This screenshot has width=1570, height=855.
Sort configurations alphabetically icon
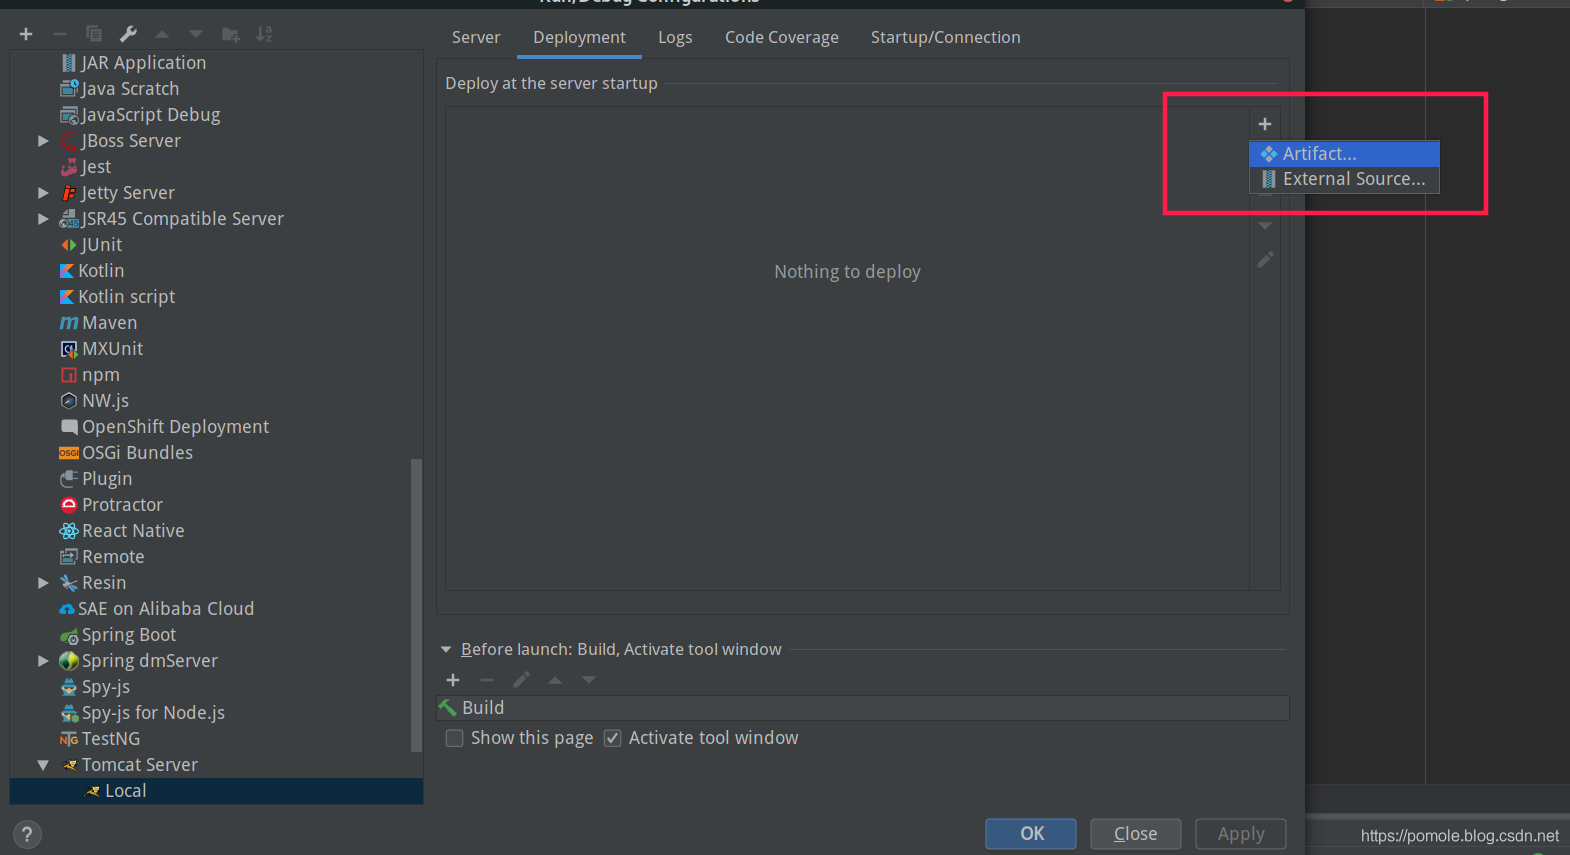click(x=264, y=34)
